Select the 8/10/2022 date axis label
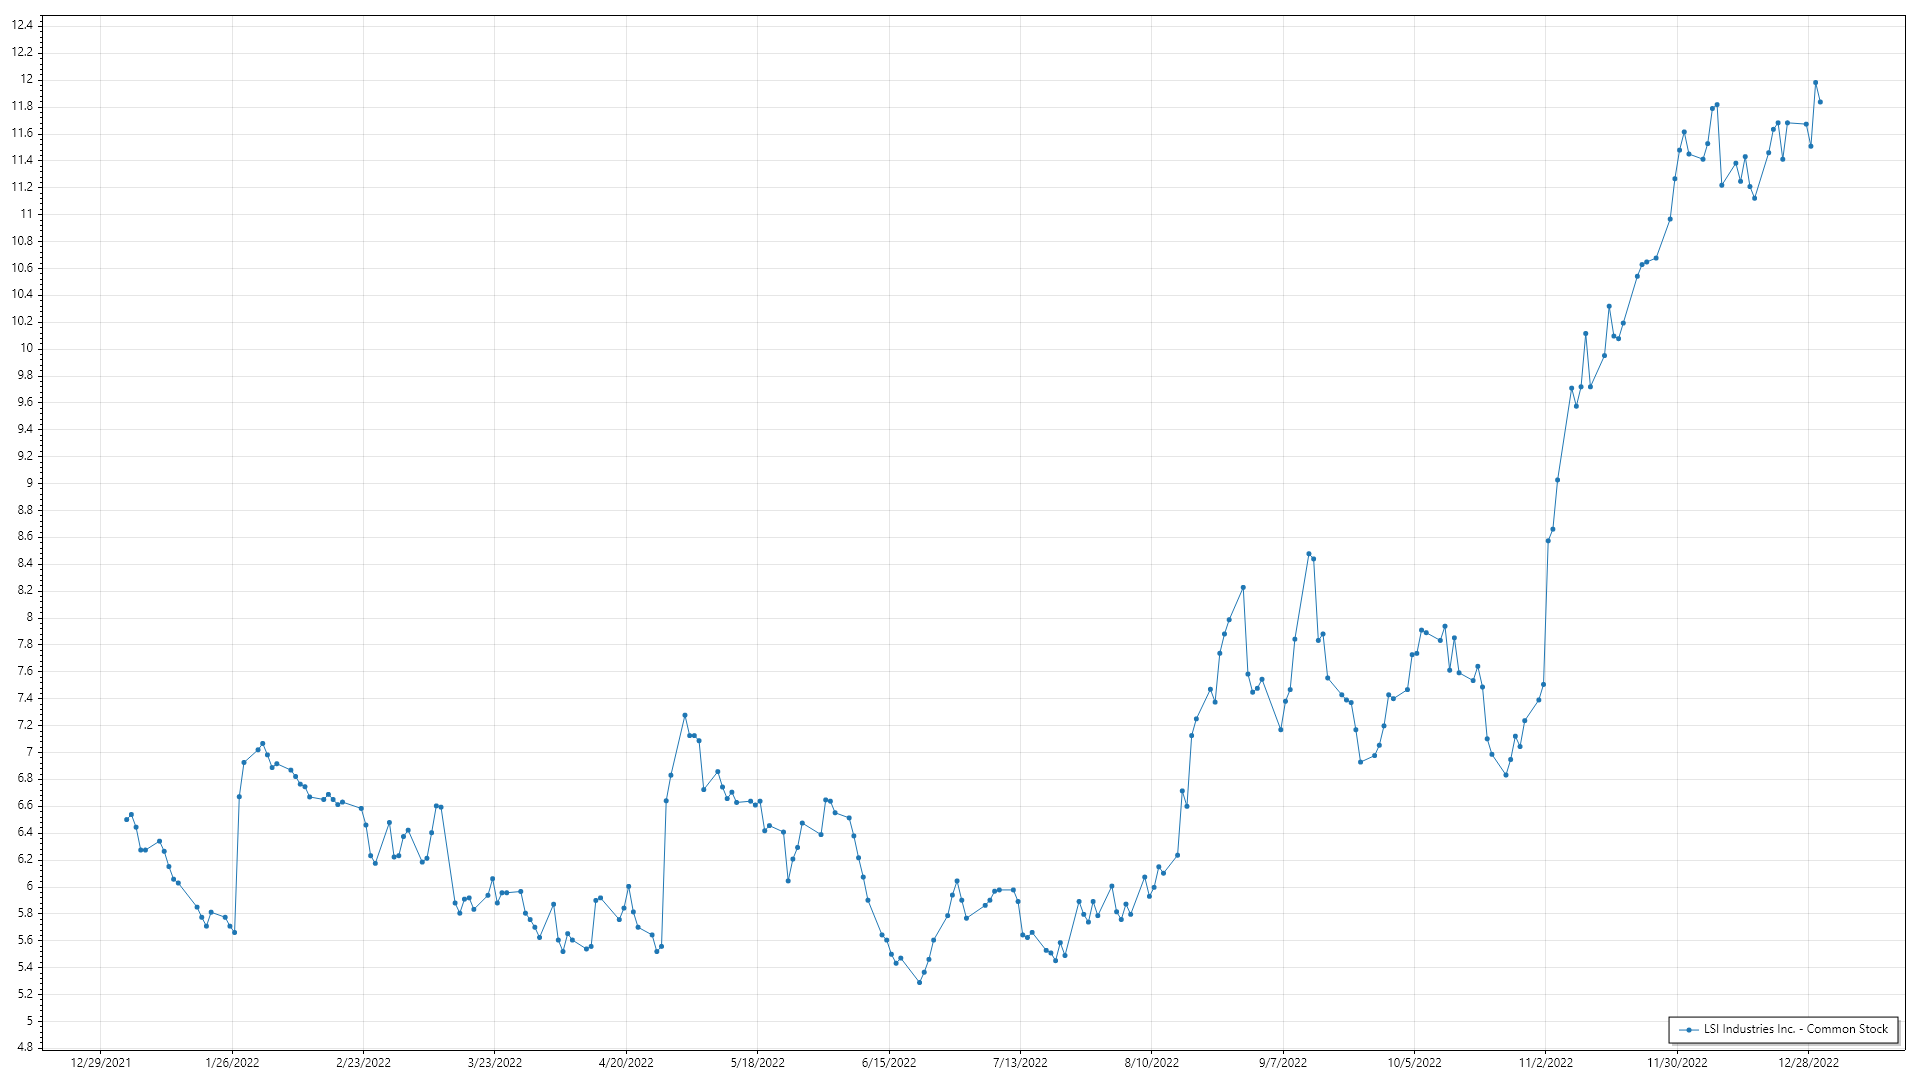1920x1080 pixels. (1151, 1063)
